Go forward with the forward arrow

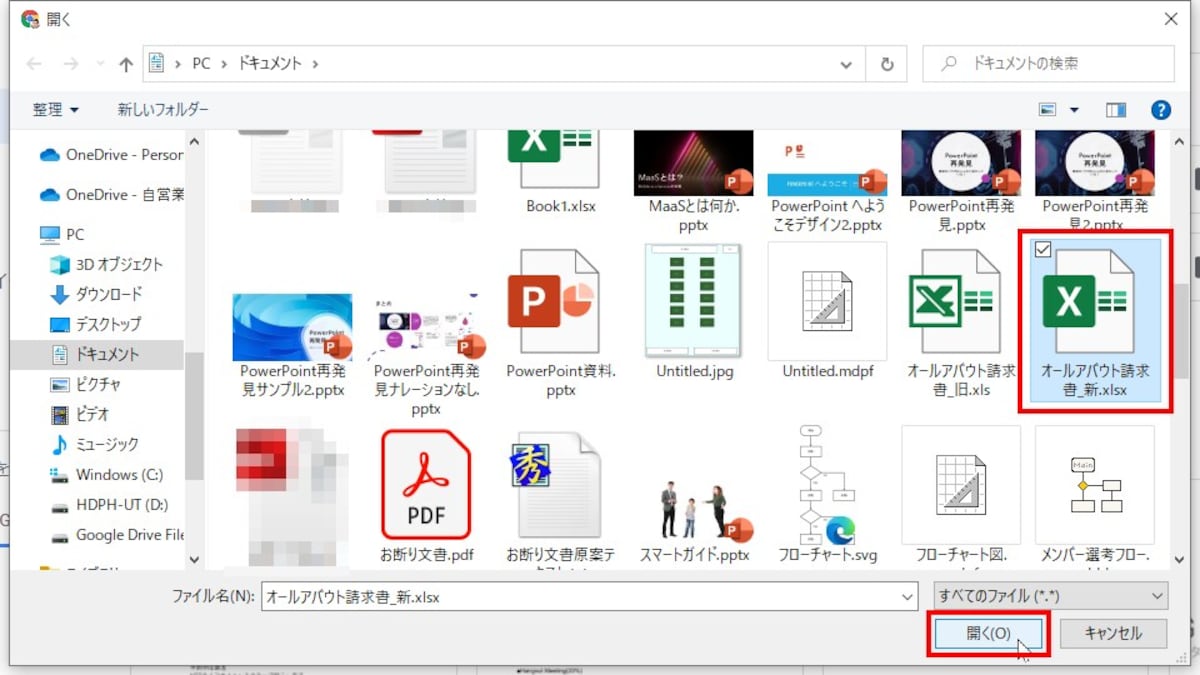click(x=72, y=63)
